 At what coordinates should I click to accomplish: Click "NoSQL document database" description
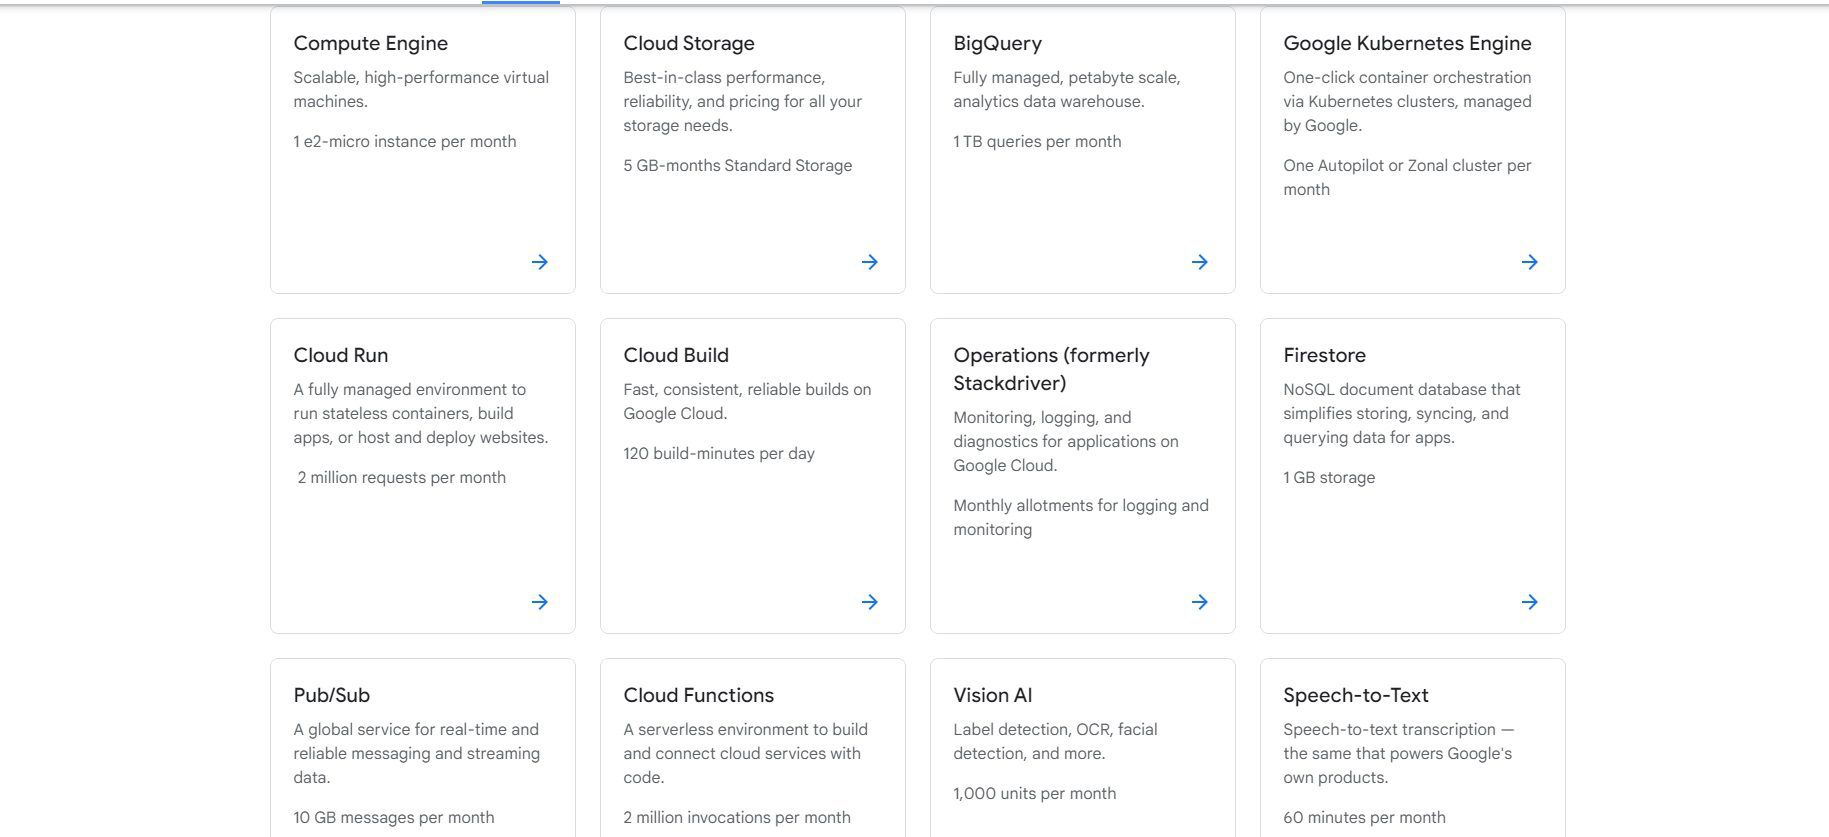[x=1402, y=413]
